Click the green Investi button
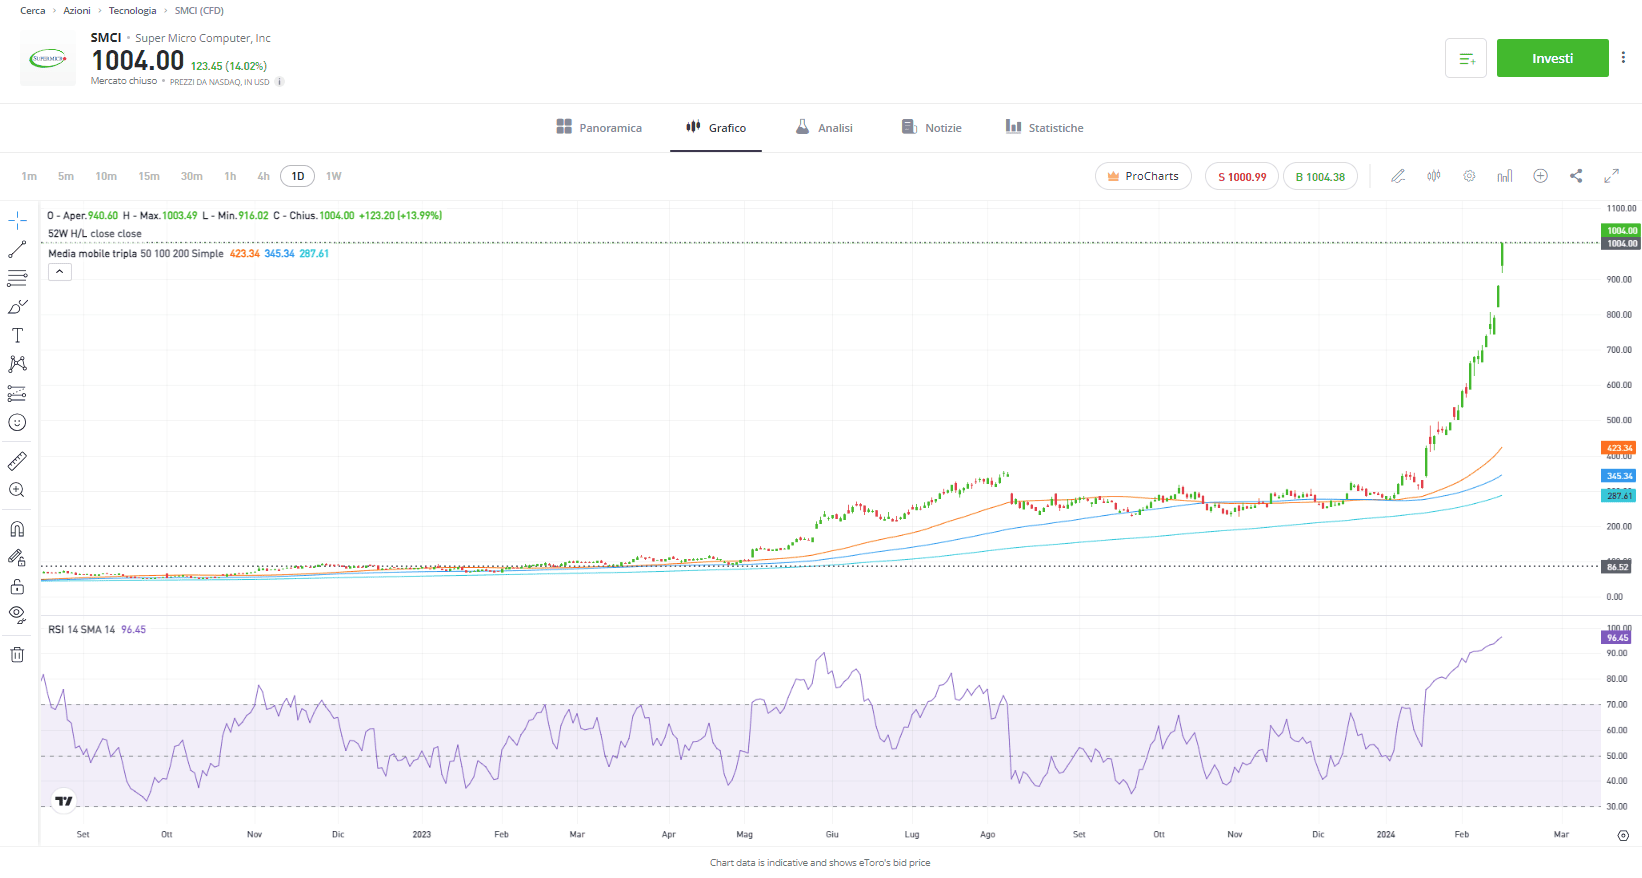The height and width of the screenshot is (878, 1642). (1553, 58)
